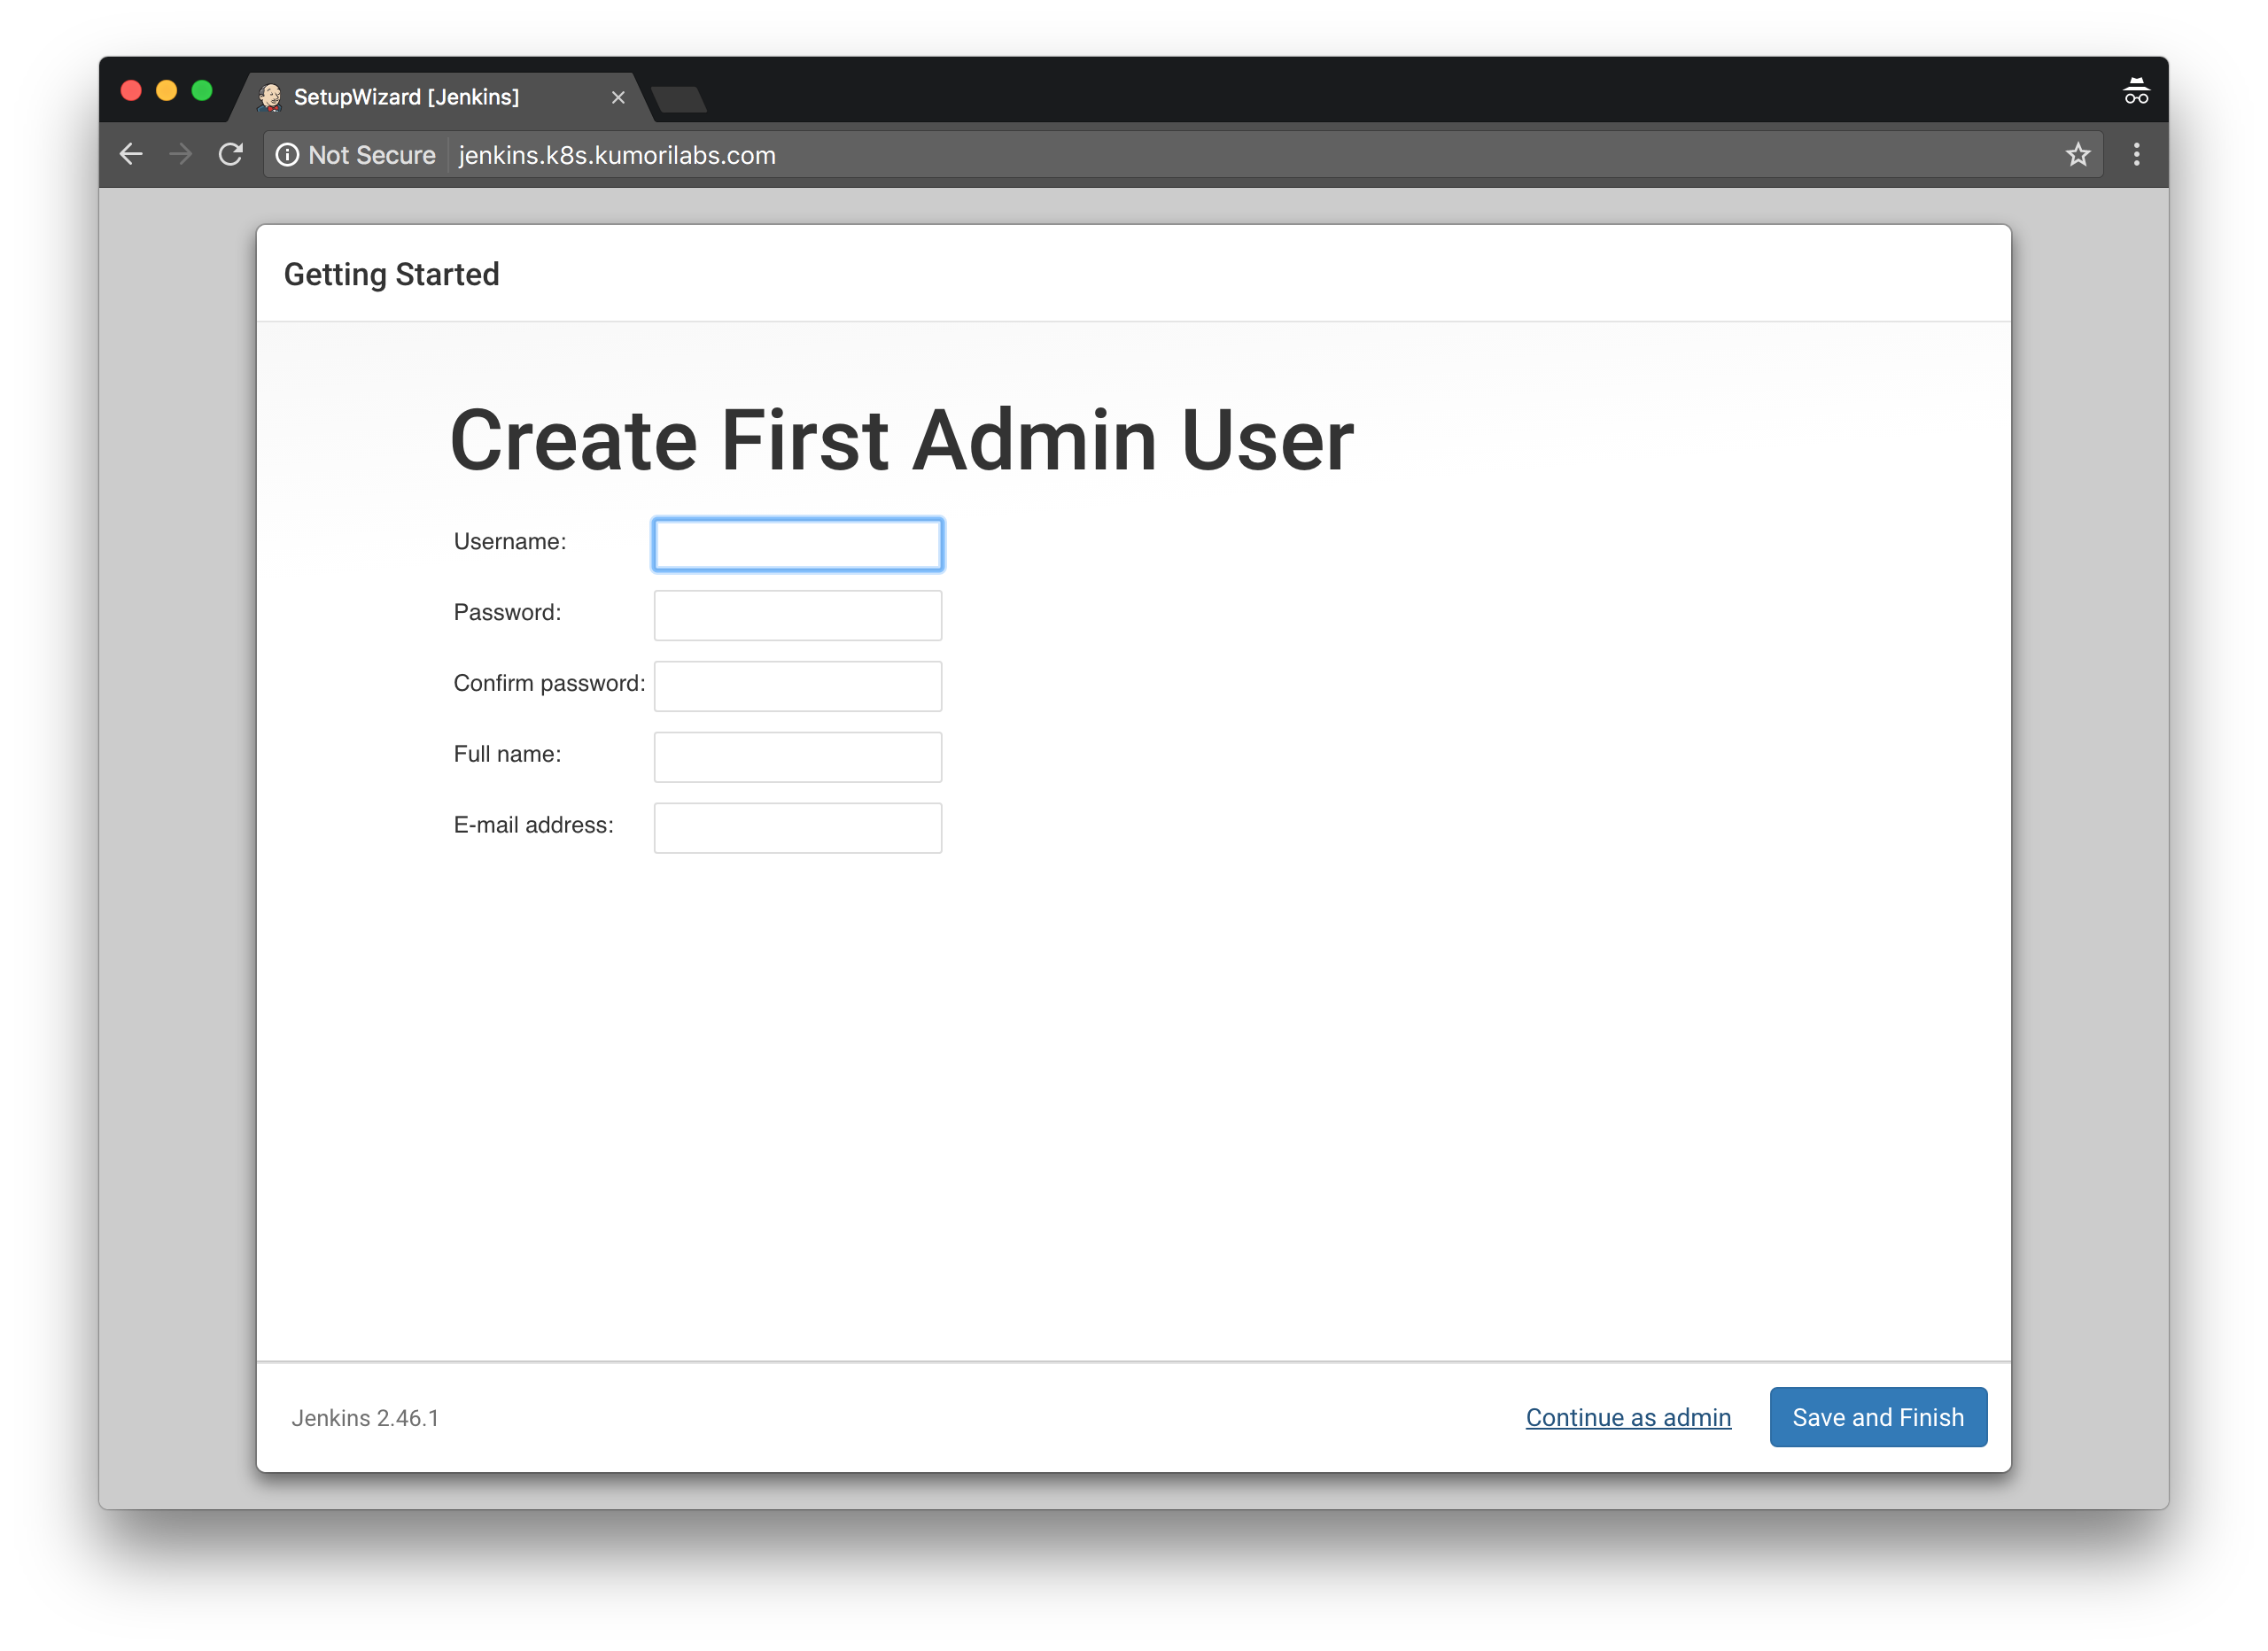Click the Jenkins Setup Wizard favicon icon
The height and width of the screenshot is (1651, 2268).
click(269, 97)
